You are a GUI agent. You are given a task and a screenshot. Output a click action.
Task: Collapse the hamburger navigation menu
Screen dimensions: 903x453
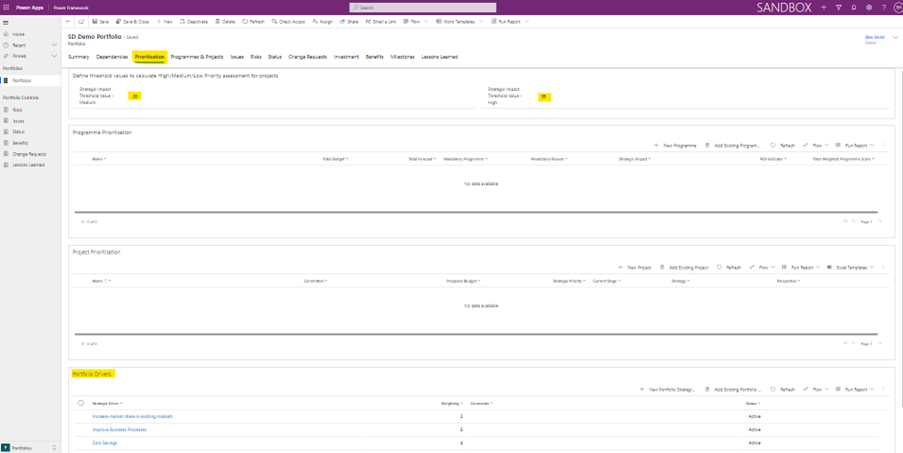point(6,22)
